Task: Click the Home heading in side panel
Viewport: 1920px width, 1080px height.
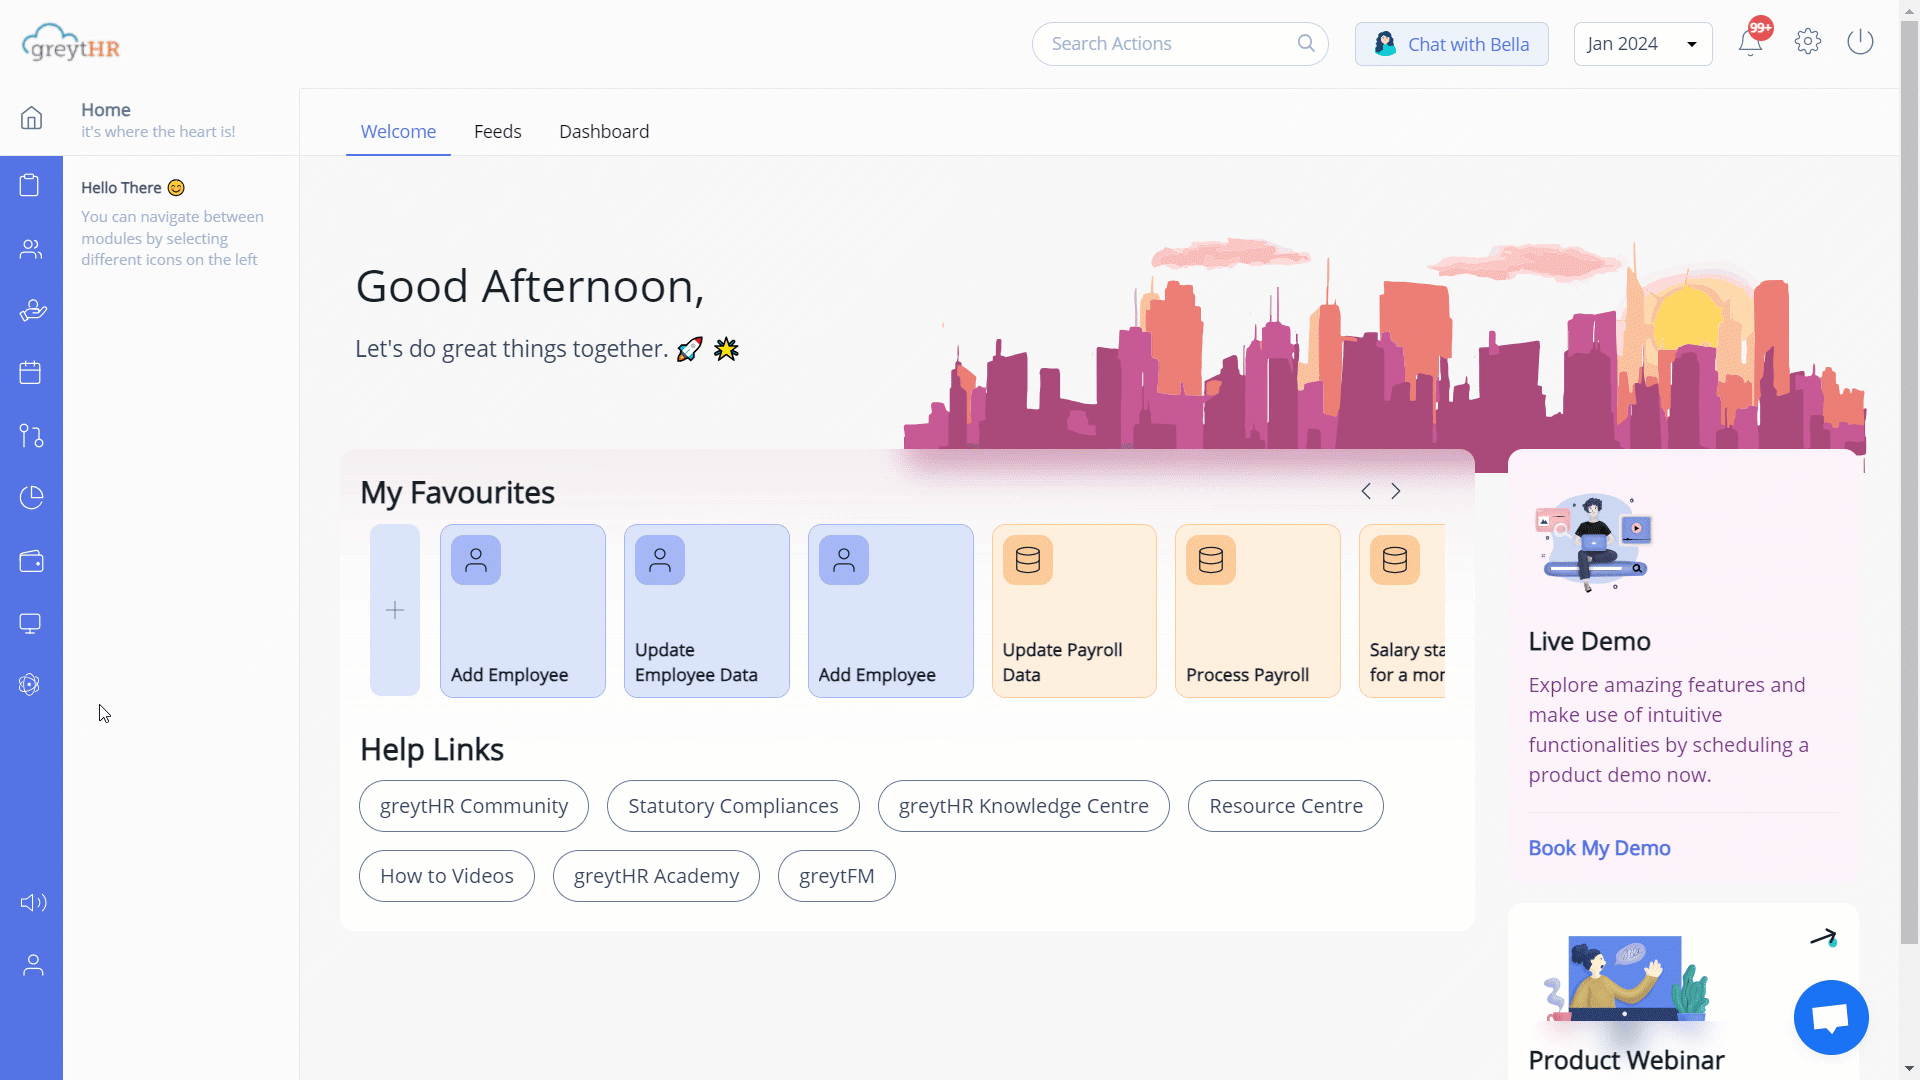Action: pyautogui.click(x=106, y=110)
